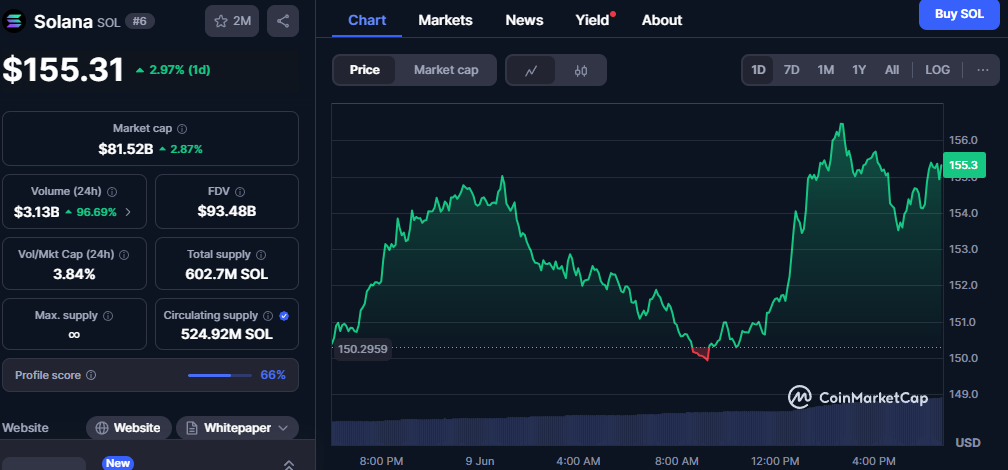Click the #6 rank badge

tap(140, 21)
